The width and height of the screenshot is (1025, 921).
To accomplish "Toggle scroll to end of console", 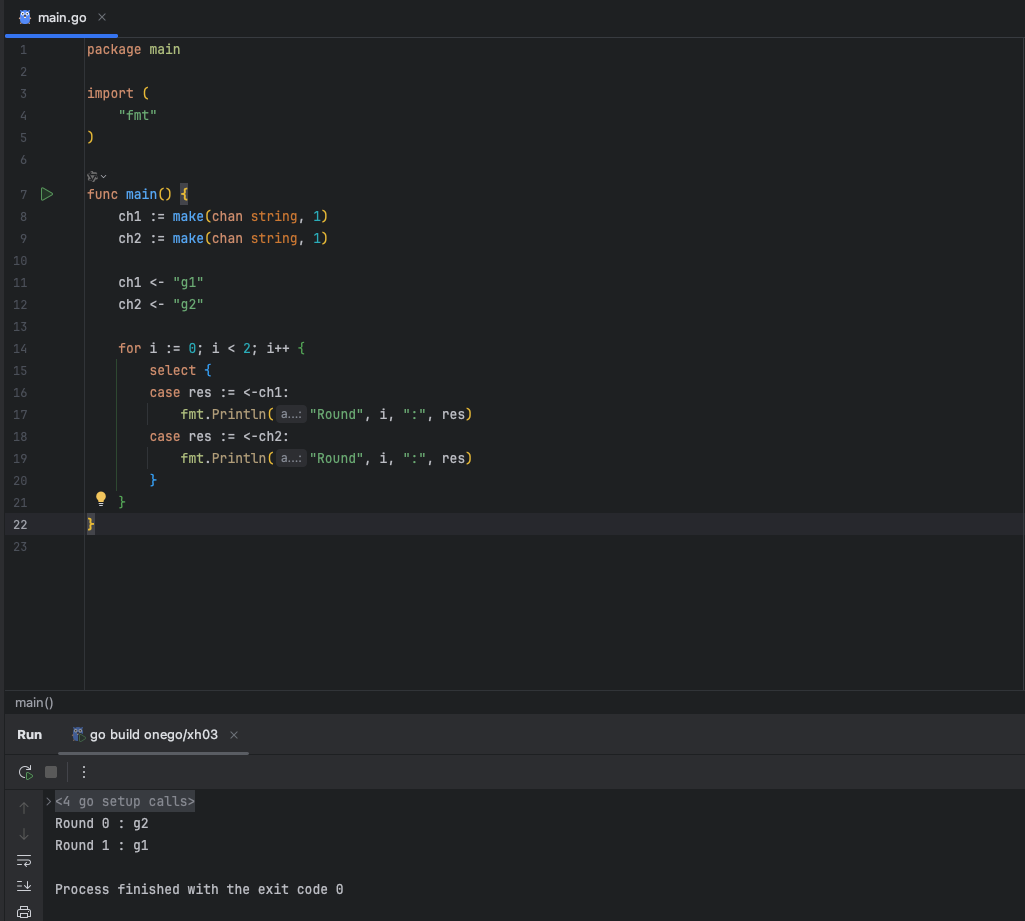I will (x=24, y=886).
